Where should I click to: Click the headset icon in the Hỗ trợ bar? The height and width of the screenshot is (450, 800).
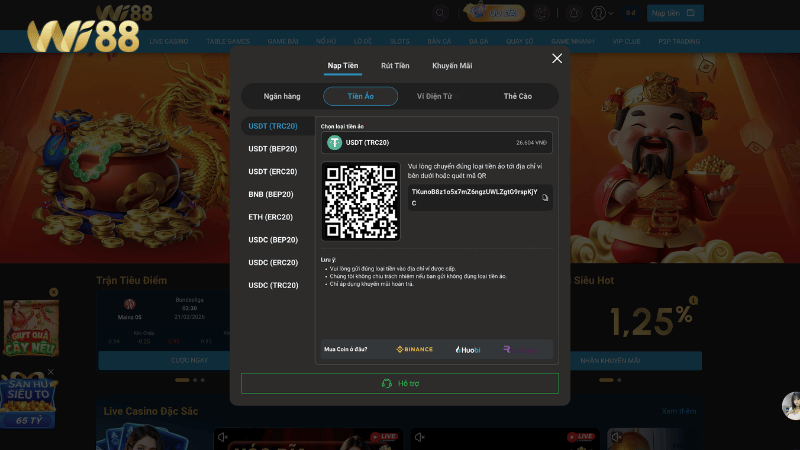386,383
